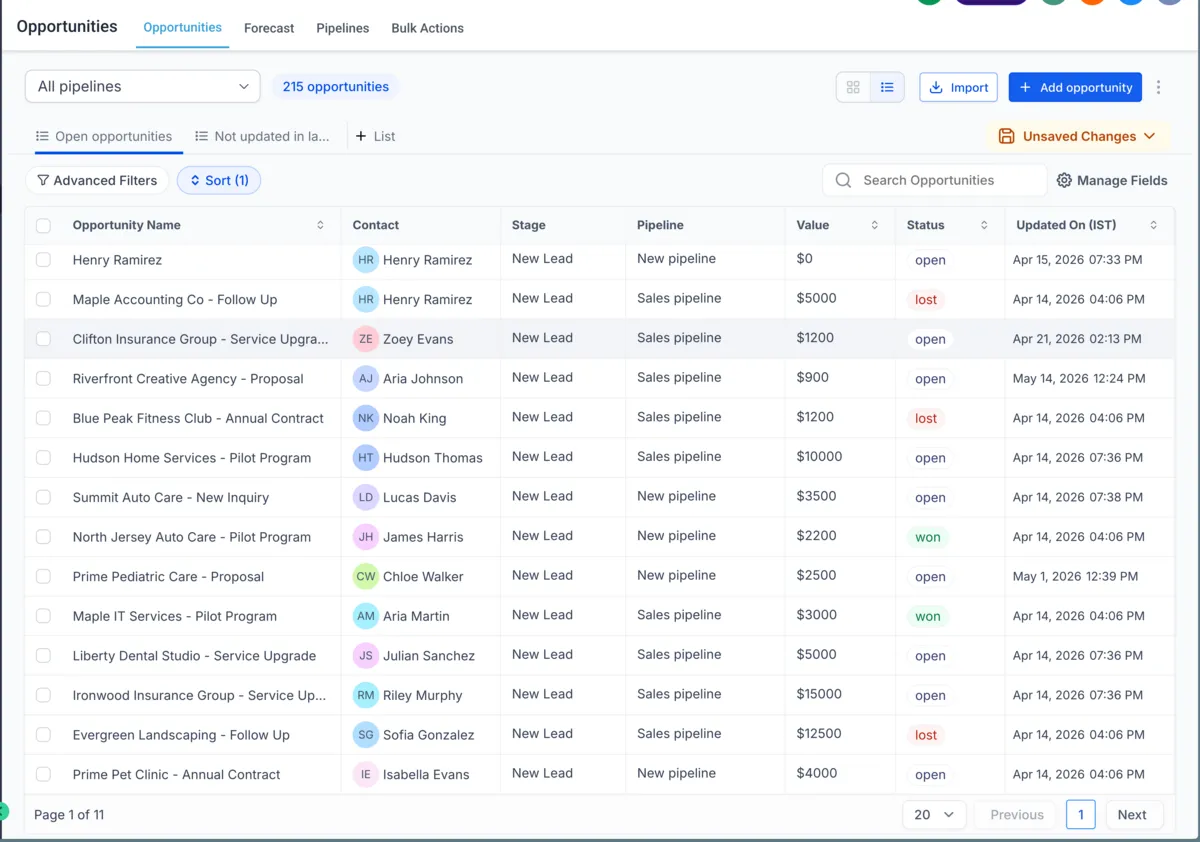Click the lost status badge for Maple Accounting

[x=926, y=300]
